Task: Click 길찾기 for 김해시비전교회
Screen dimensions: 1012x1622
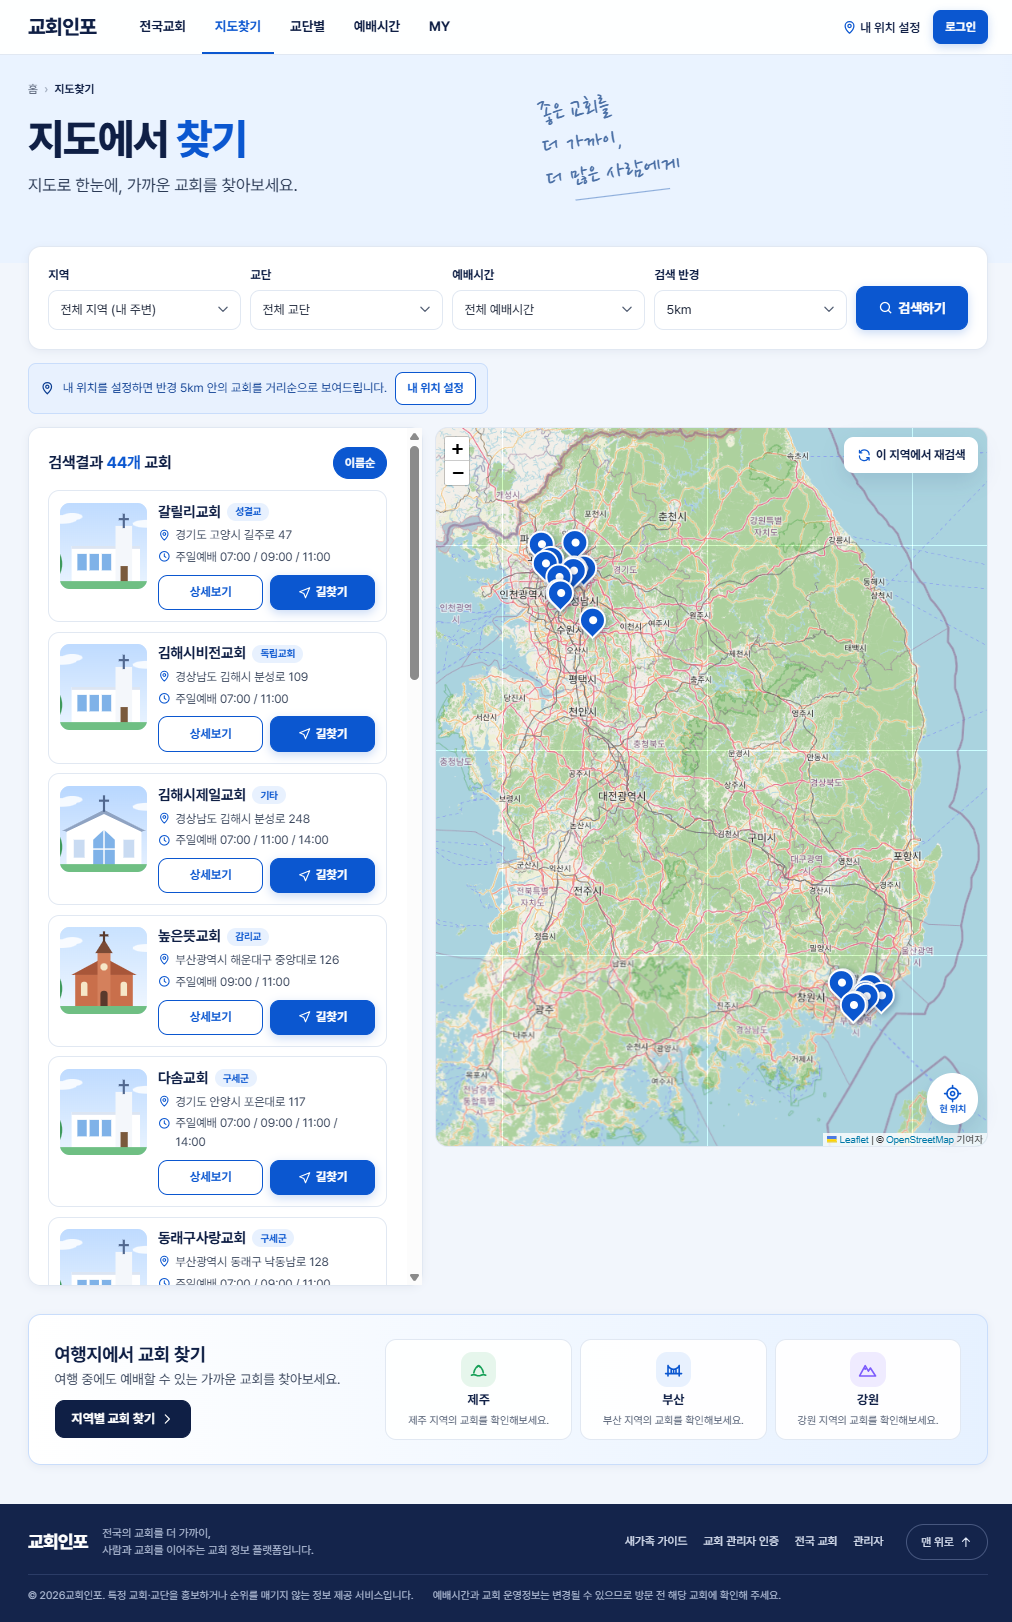Action: pyautogui.click(x=323, y=734)
